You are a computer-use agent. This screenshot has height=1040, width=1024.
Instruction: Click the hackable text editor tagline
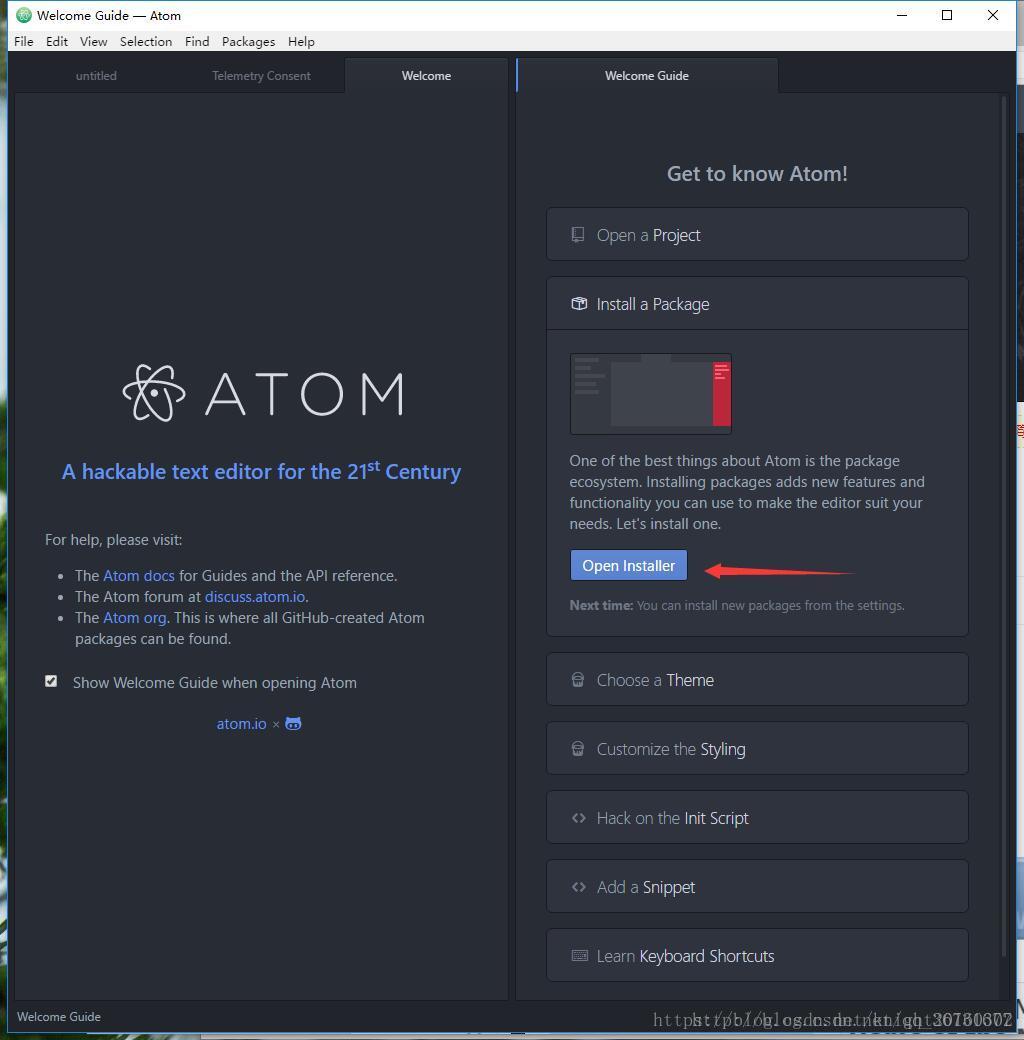coord(261,470)
